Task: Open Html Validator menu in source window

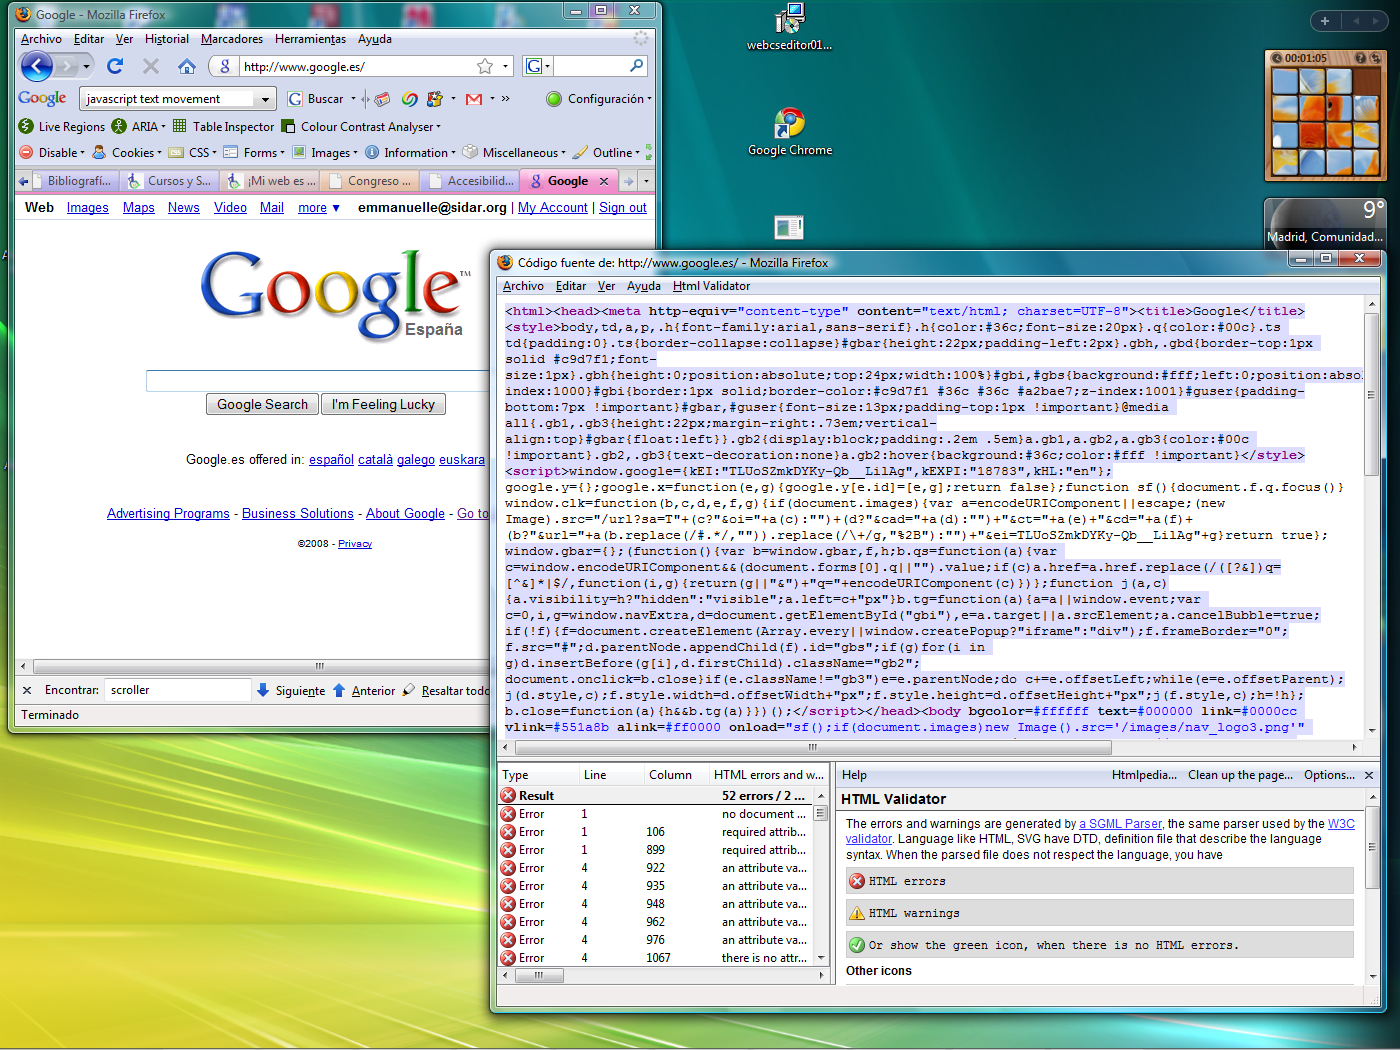Action: pos(711,286)
